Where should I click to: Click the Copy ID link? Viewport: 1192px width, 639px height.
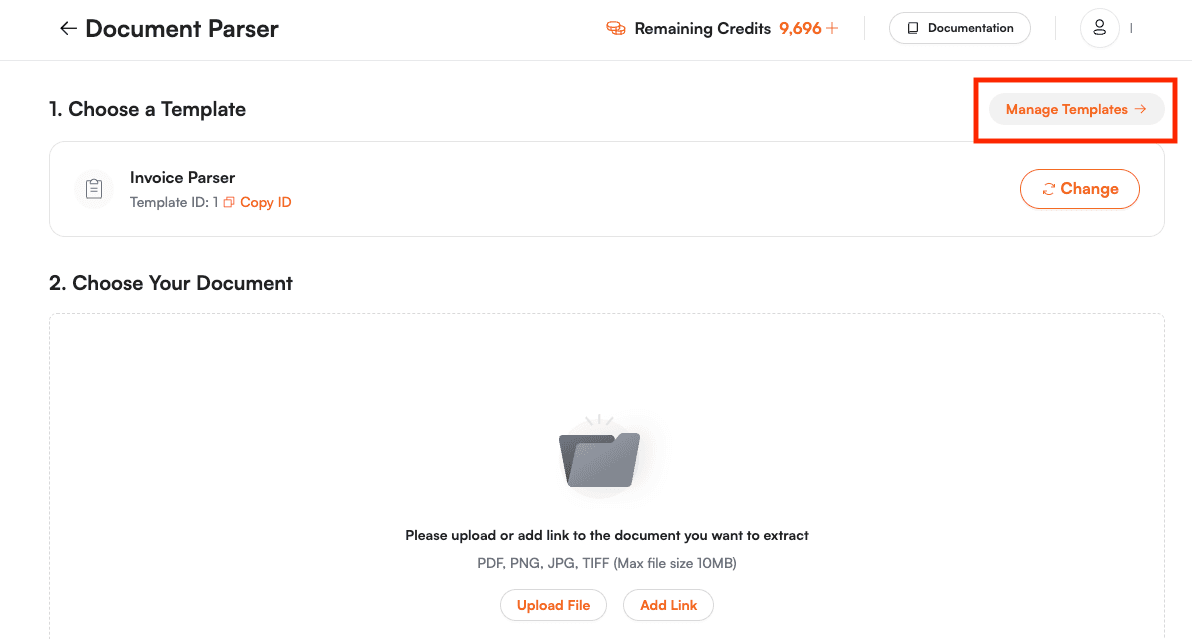click(x=265, y=202)
